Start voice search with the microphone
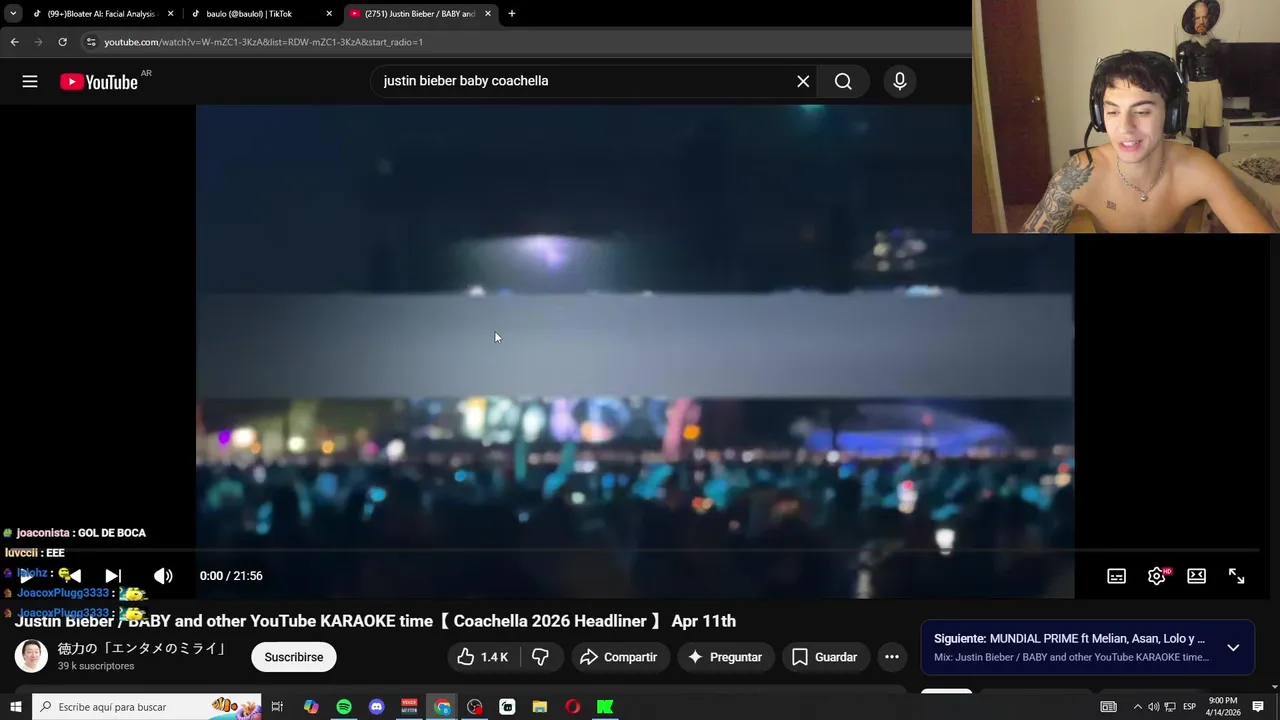 coord(900,82)
